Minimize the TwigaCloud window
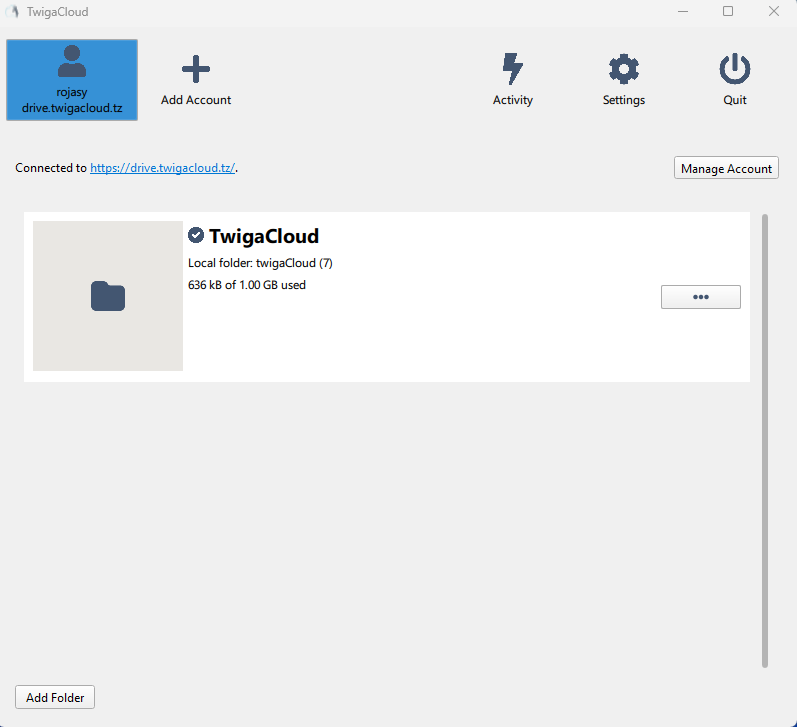This screenshot has height=727, width=797. tap(683, 11)
